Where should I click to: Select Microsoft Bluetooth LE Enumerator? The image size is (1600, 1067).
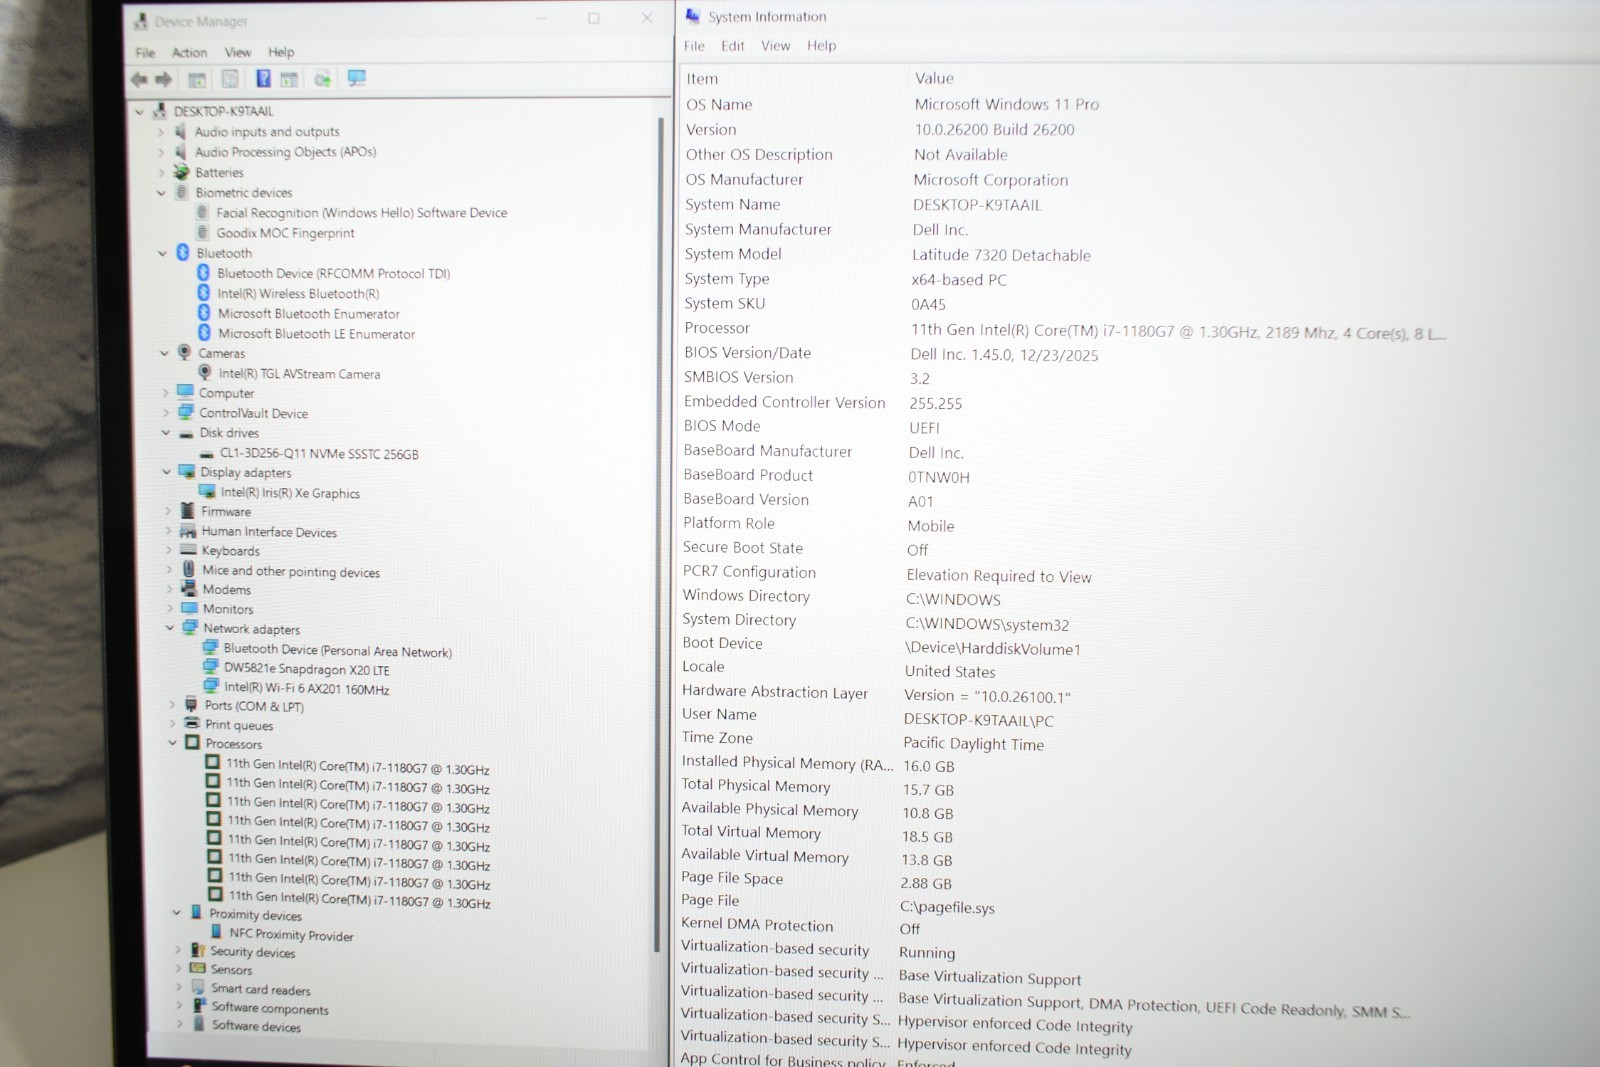point(316,334)
